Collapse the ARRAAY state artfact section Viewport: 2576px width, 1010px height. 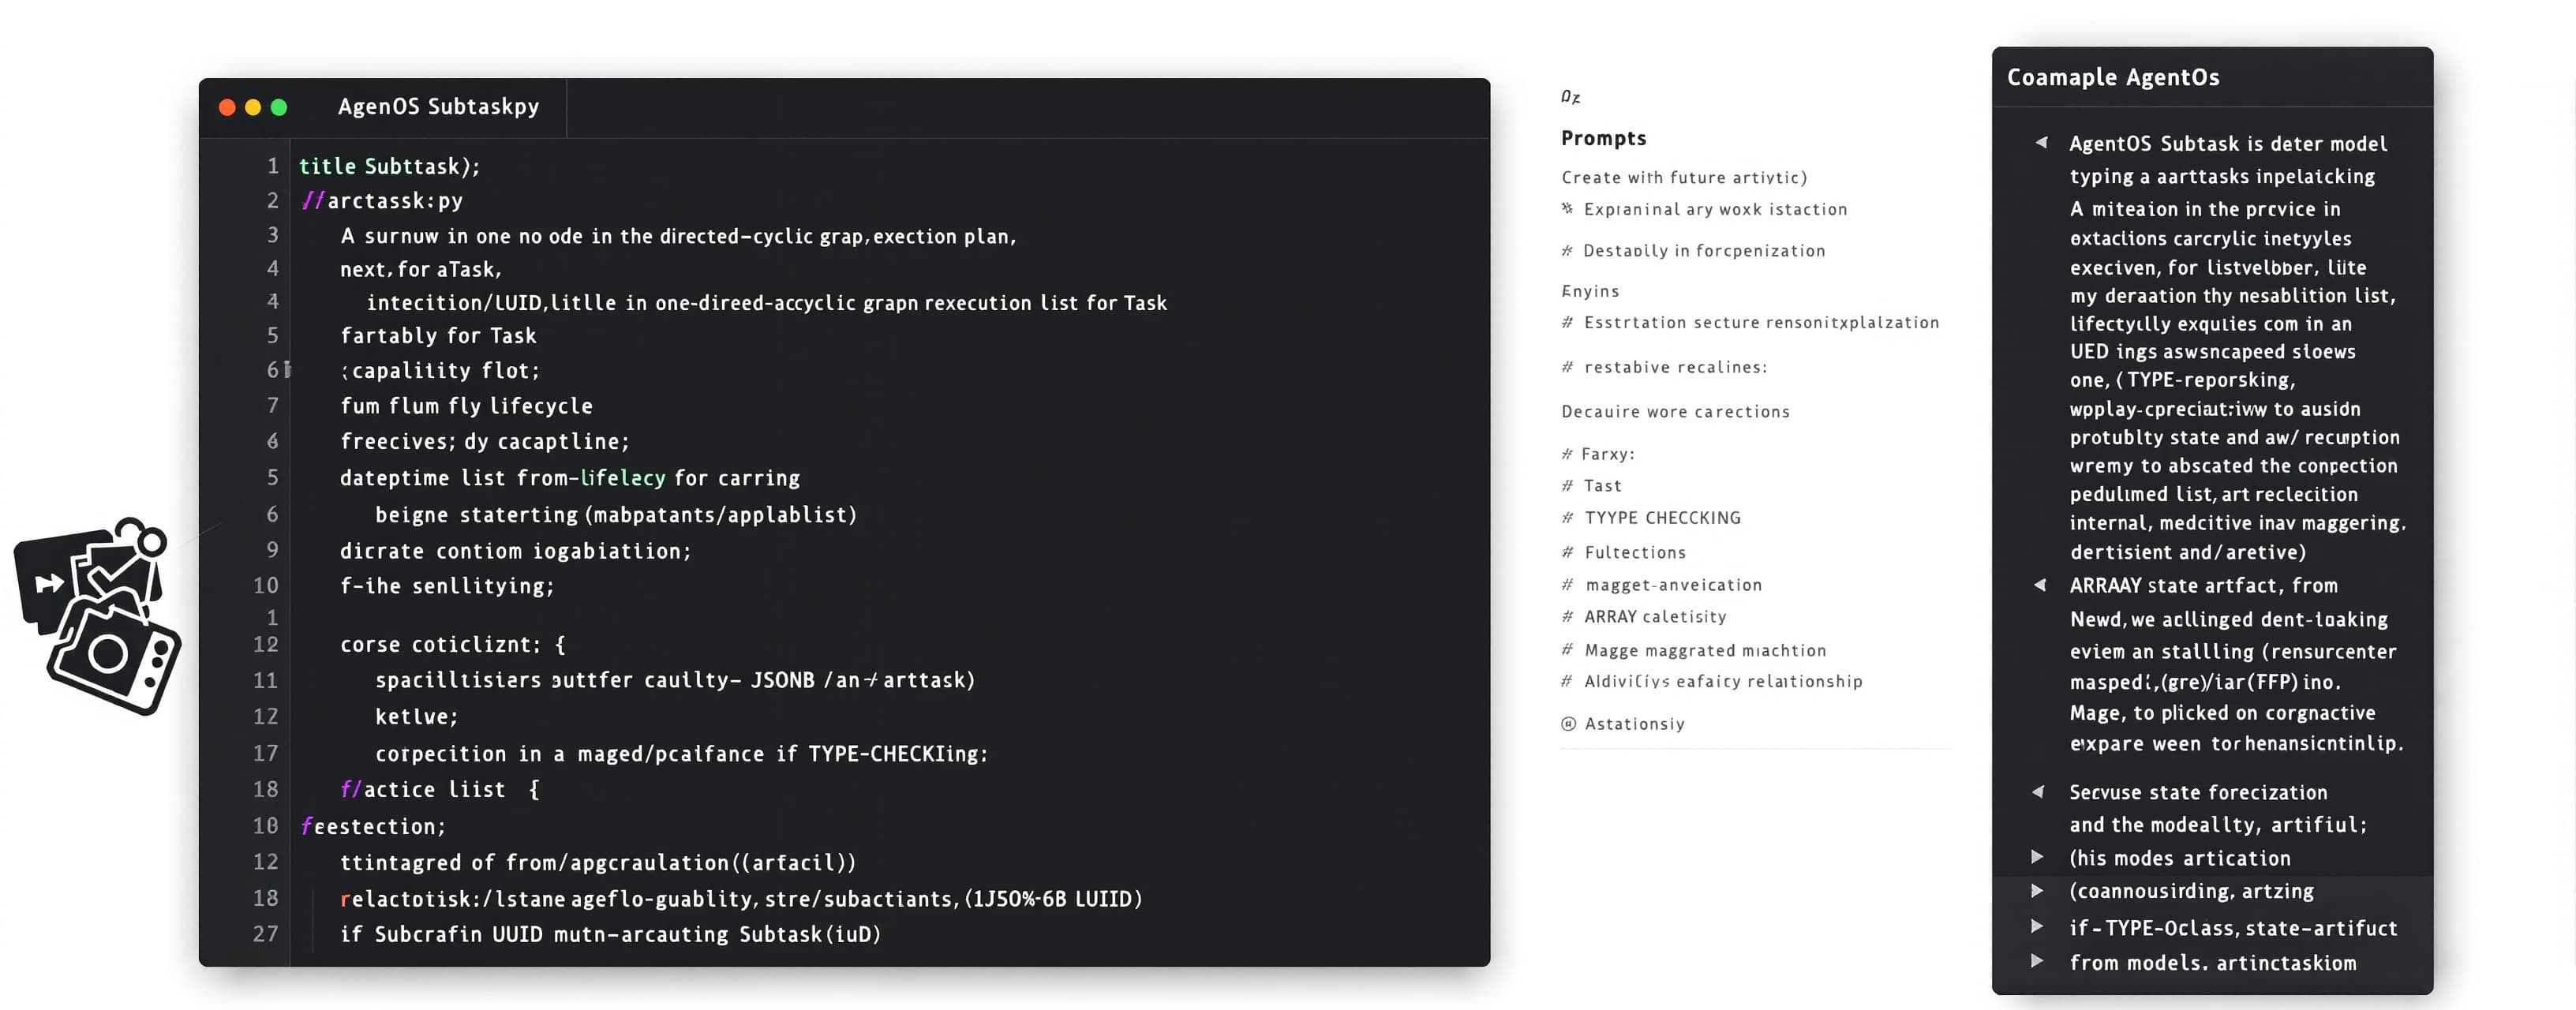pos(2040,585)
